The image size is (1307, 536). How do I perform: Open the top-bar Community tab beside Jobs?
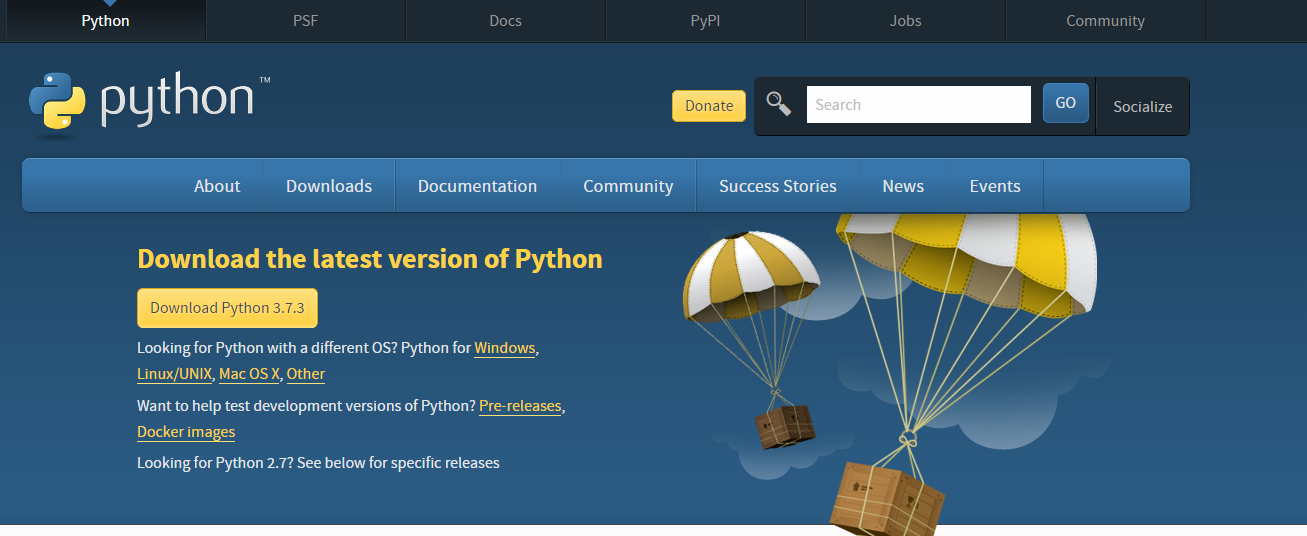click(1105, 21)
